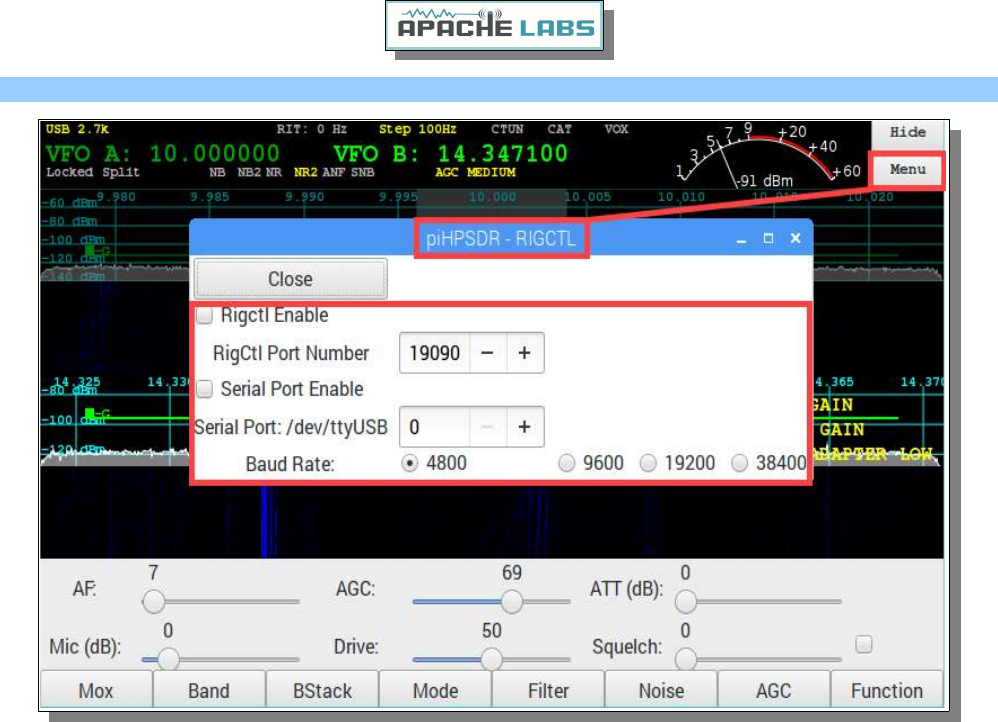Screen dimensions: 998x722
Task: Click the Serial Port ttyUSB value field
Action: click(435, 427)
